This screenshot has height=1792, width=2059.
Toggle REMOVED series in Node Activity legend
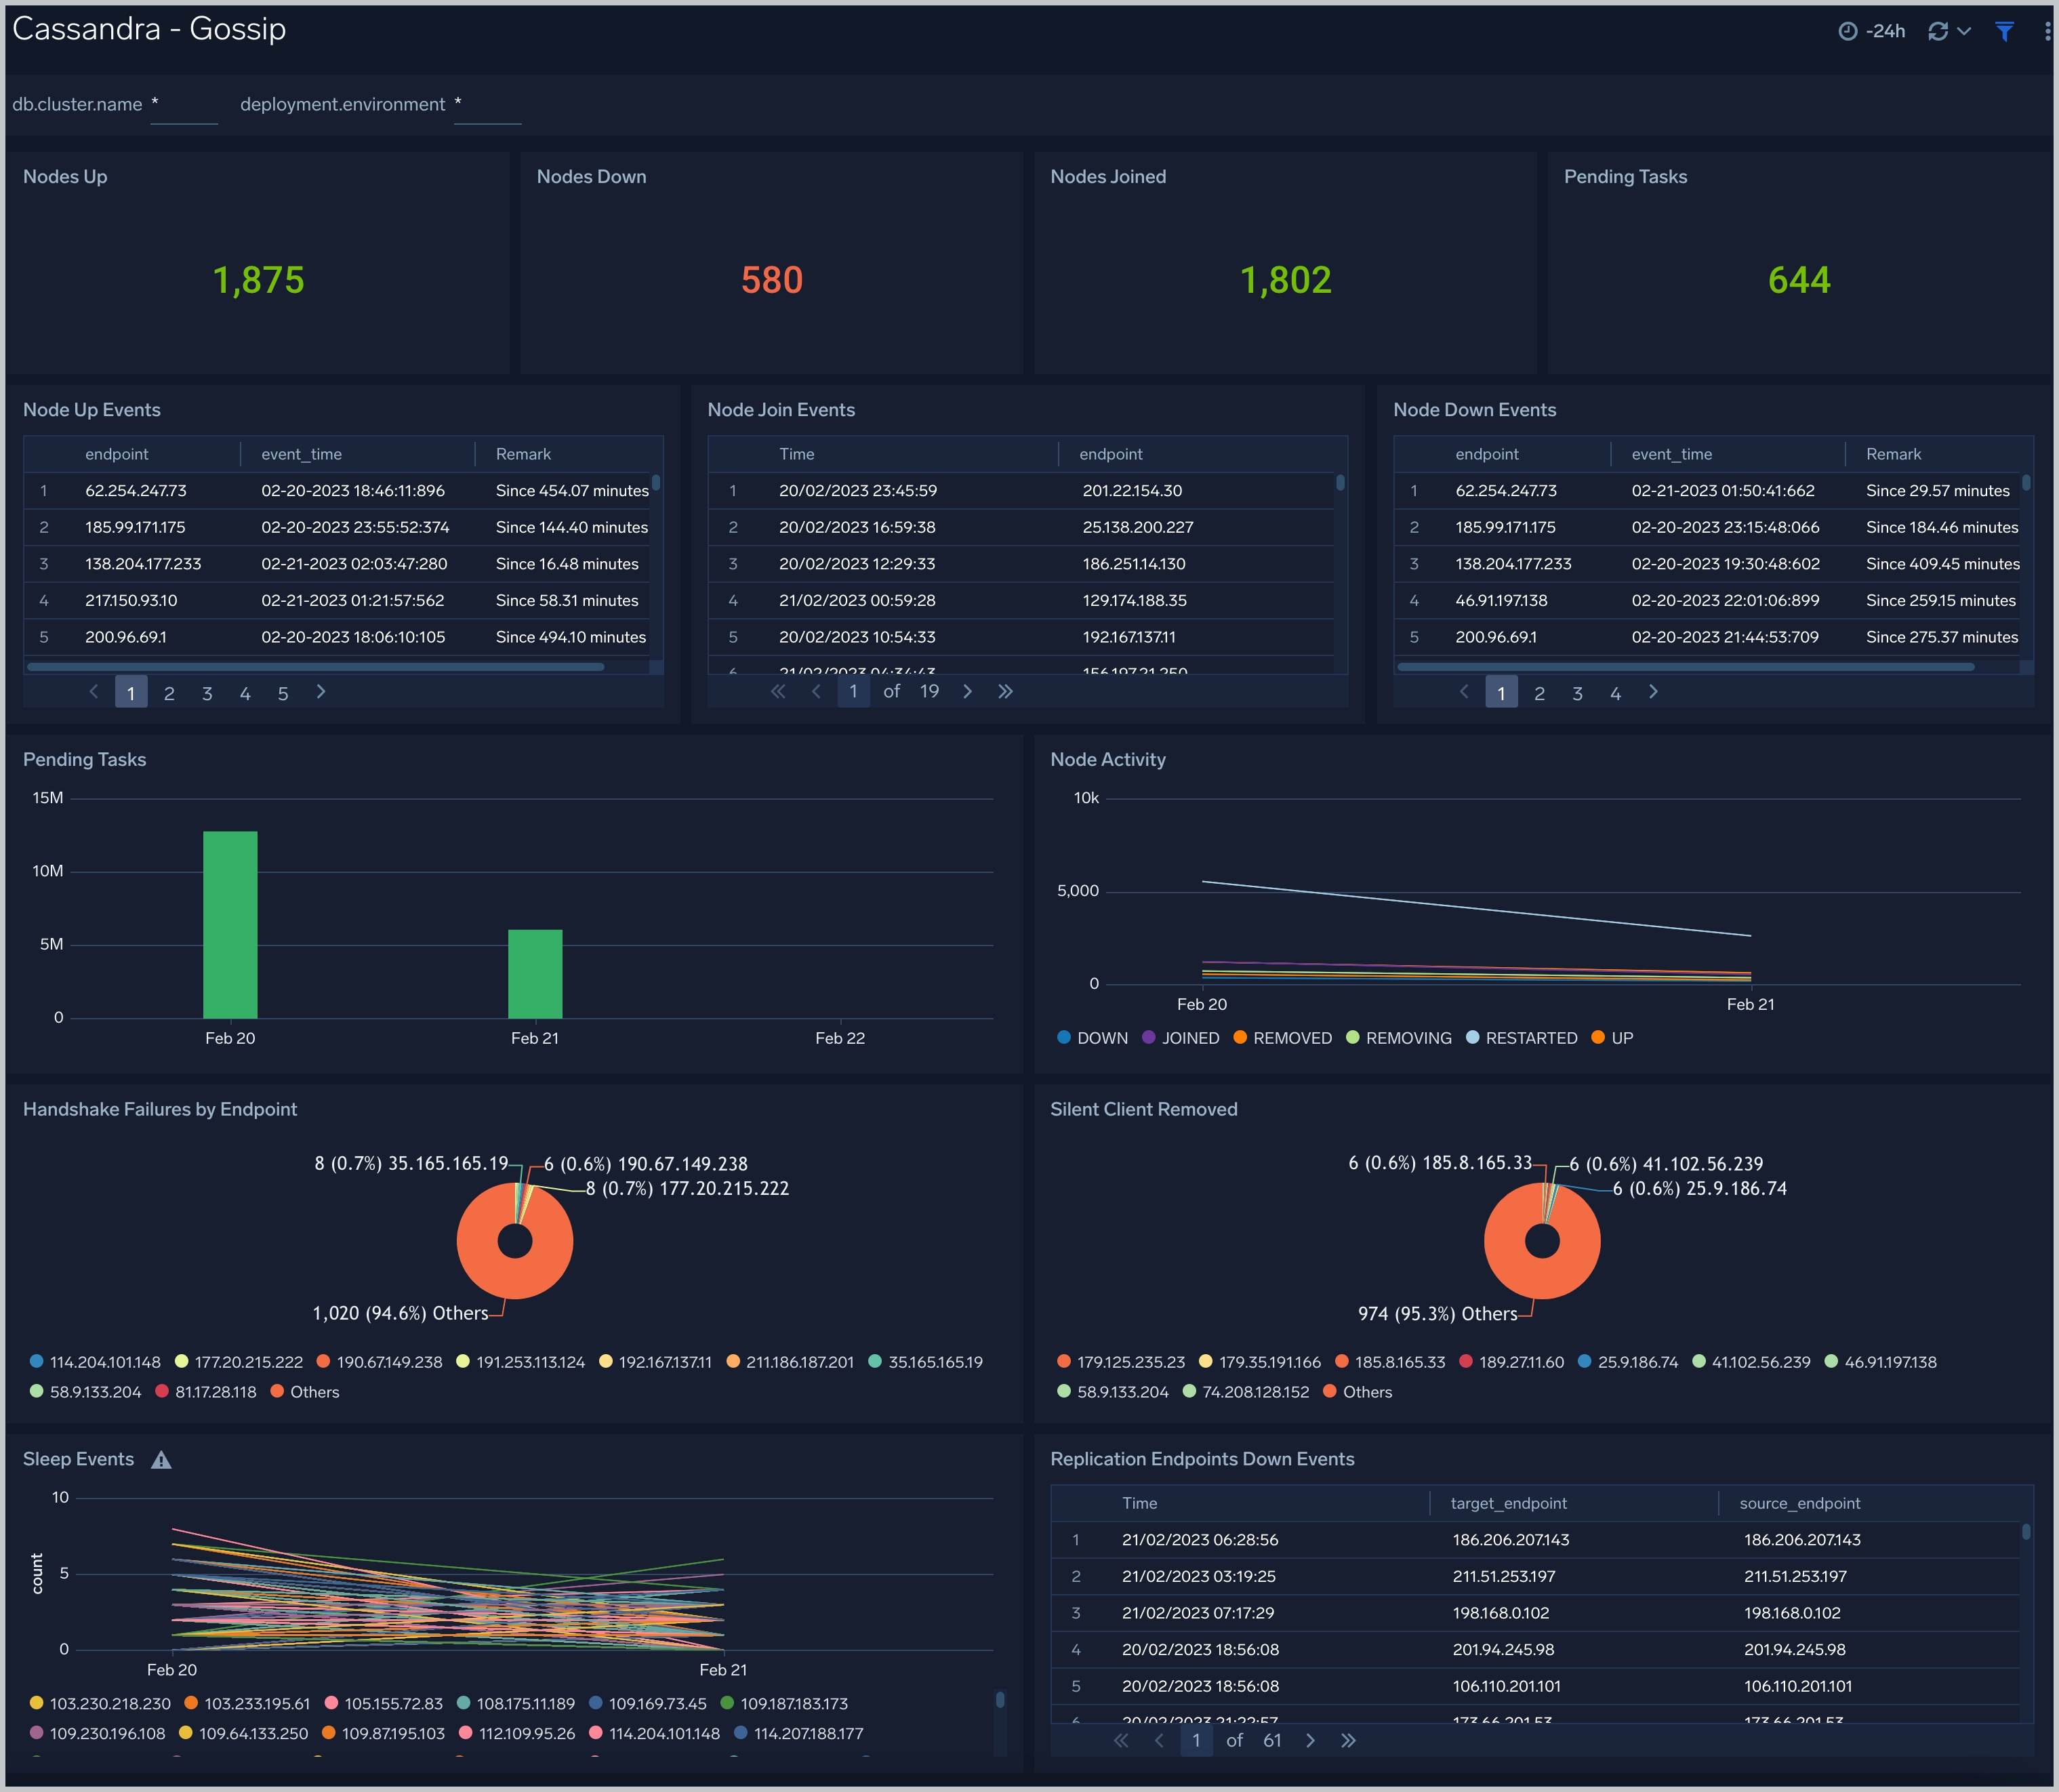pos(1282,1038)
